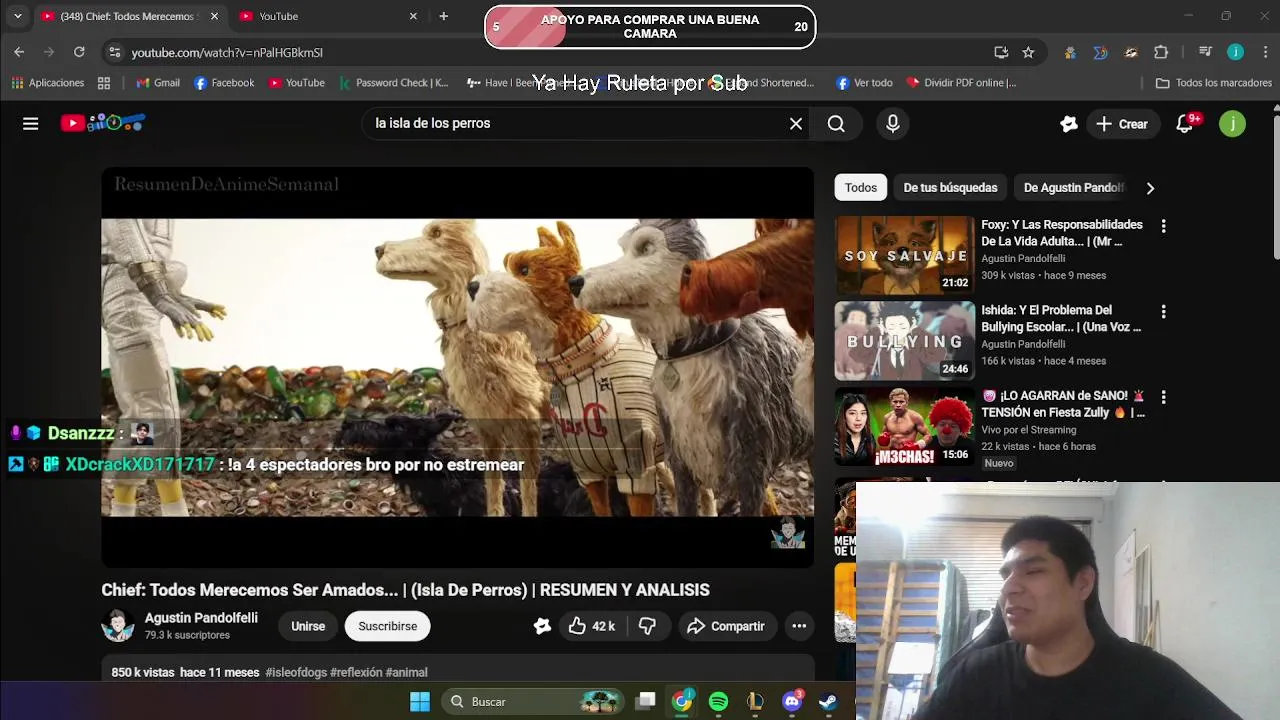The image size is (1280, 720).
Task: Bookmark this page with the star
Action: (1028, 52)
